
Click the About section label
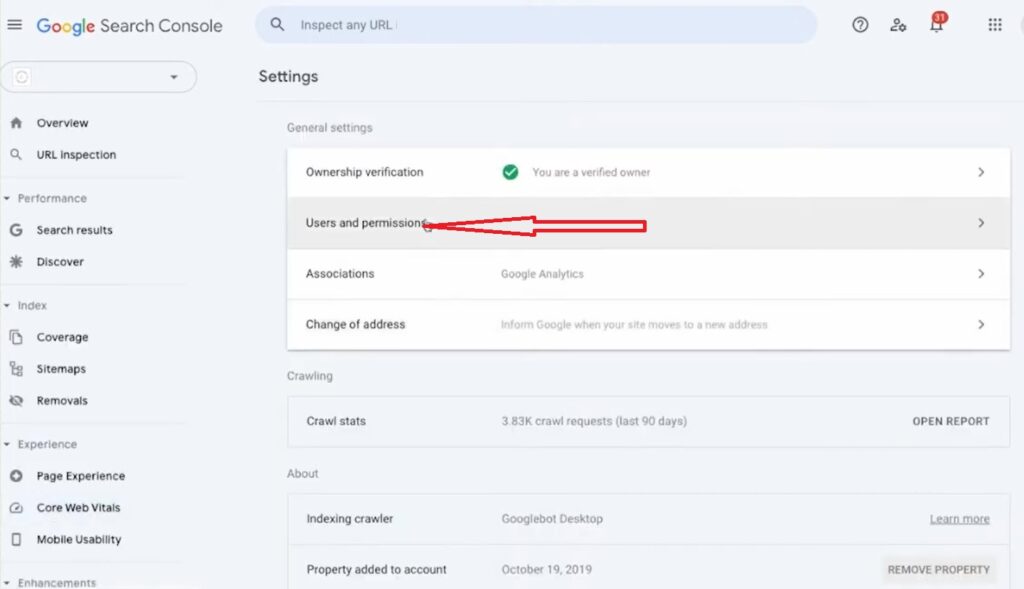(302, 473)
